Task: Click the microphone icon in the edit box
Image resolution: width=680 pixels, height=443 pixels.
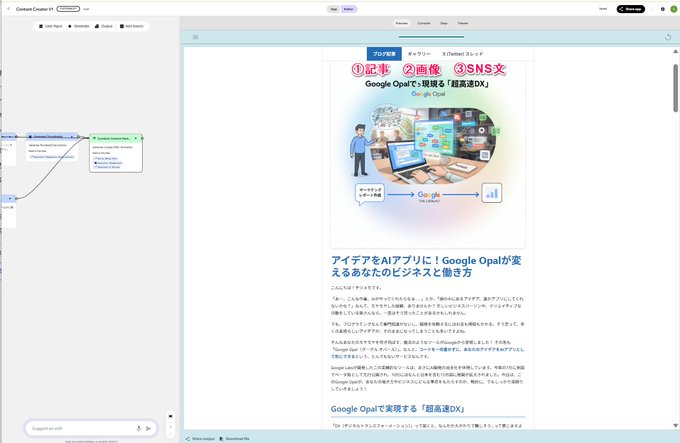Action: click(x=139, y=428)
